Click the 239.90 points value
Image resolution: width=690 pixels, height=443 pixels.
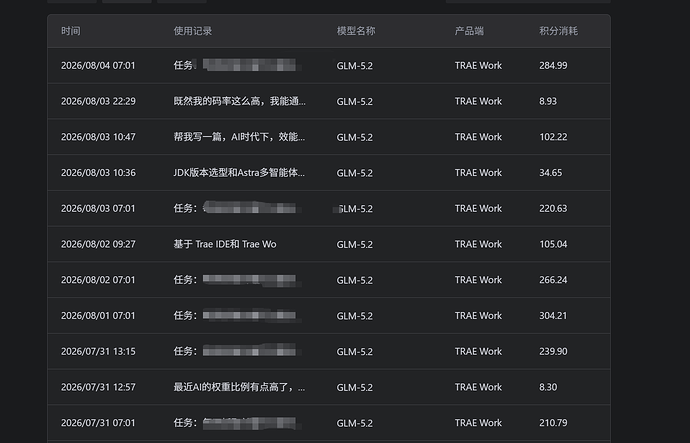coord(553,351)
